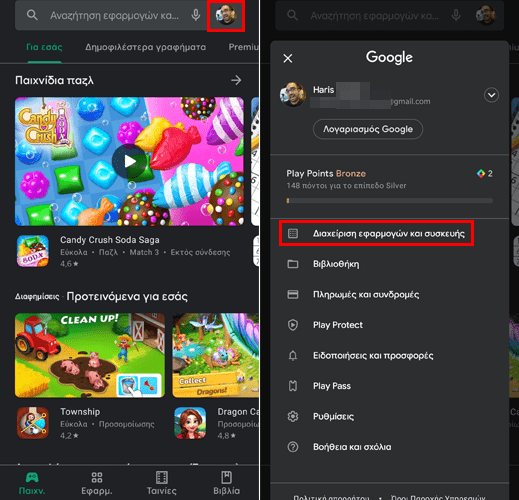Screen dimensions: 519x500
Task: Tap the magnifier icon in left search bar
Action: click(32, 15)
